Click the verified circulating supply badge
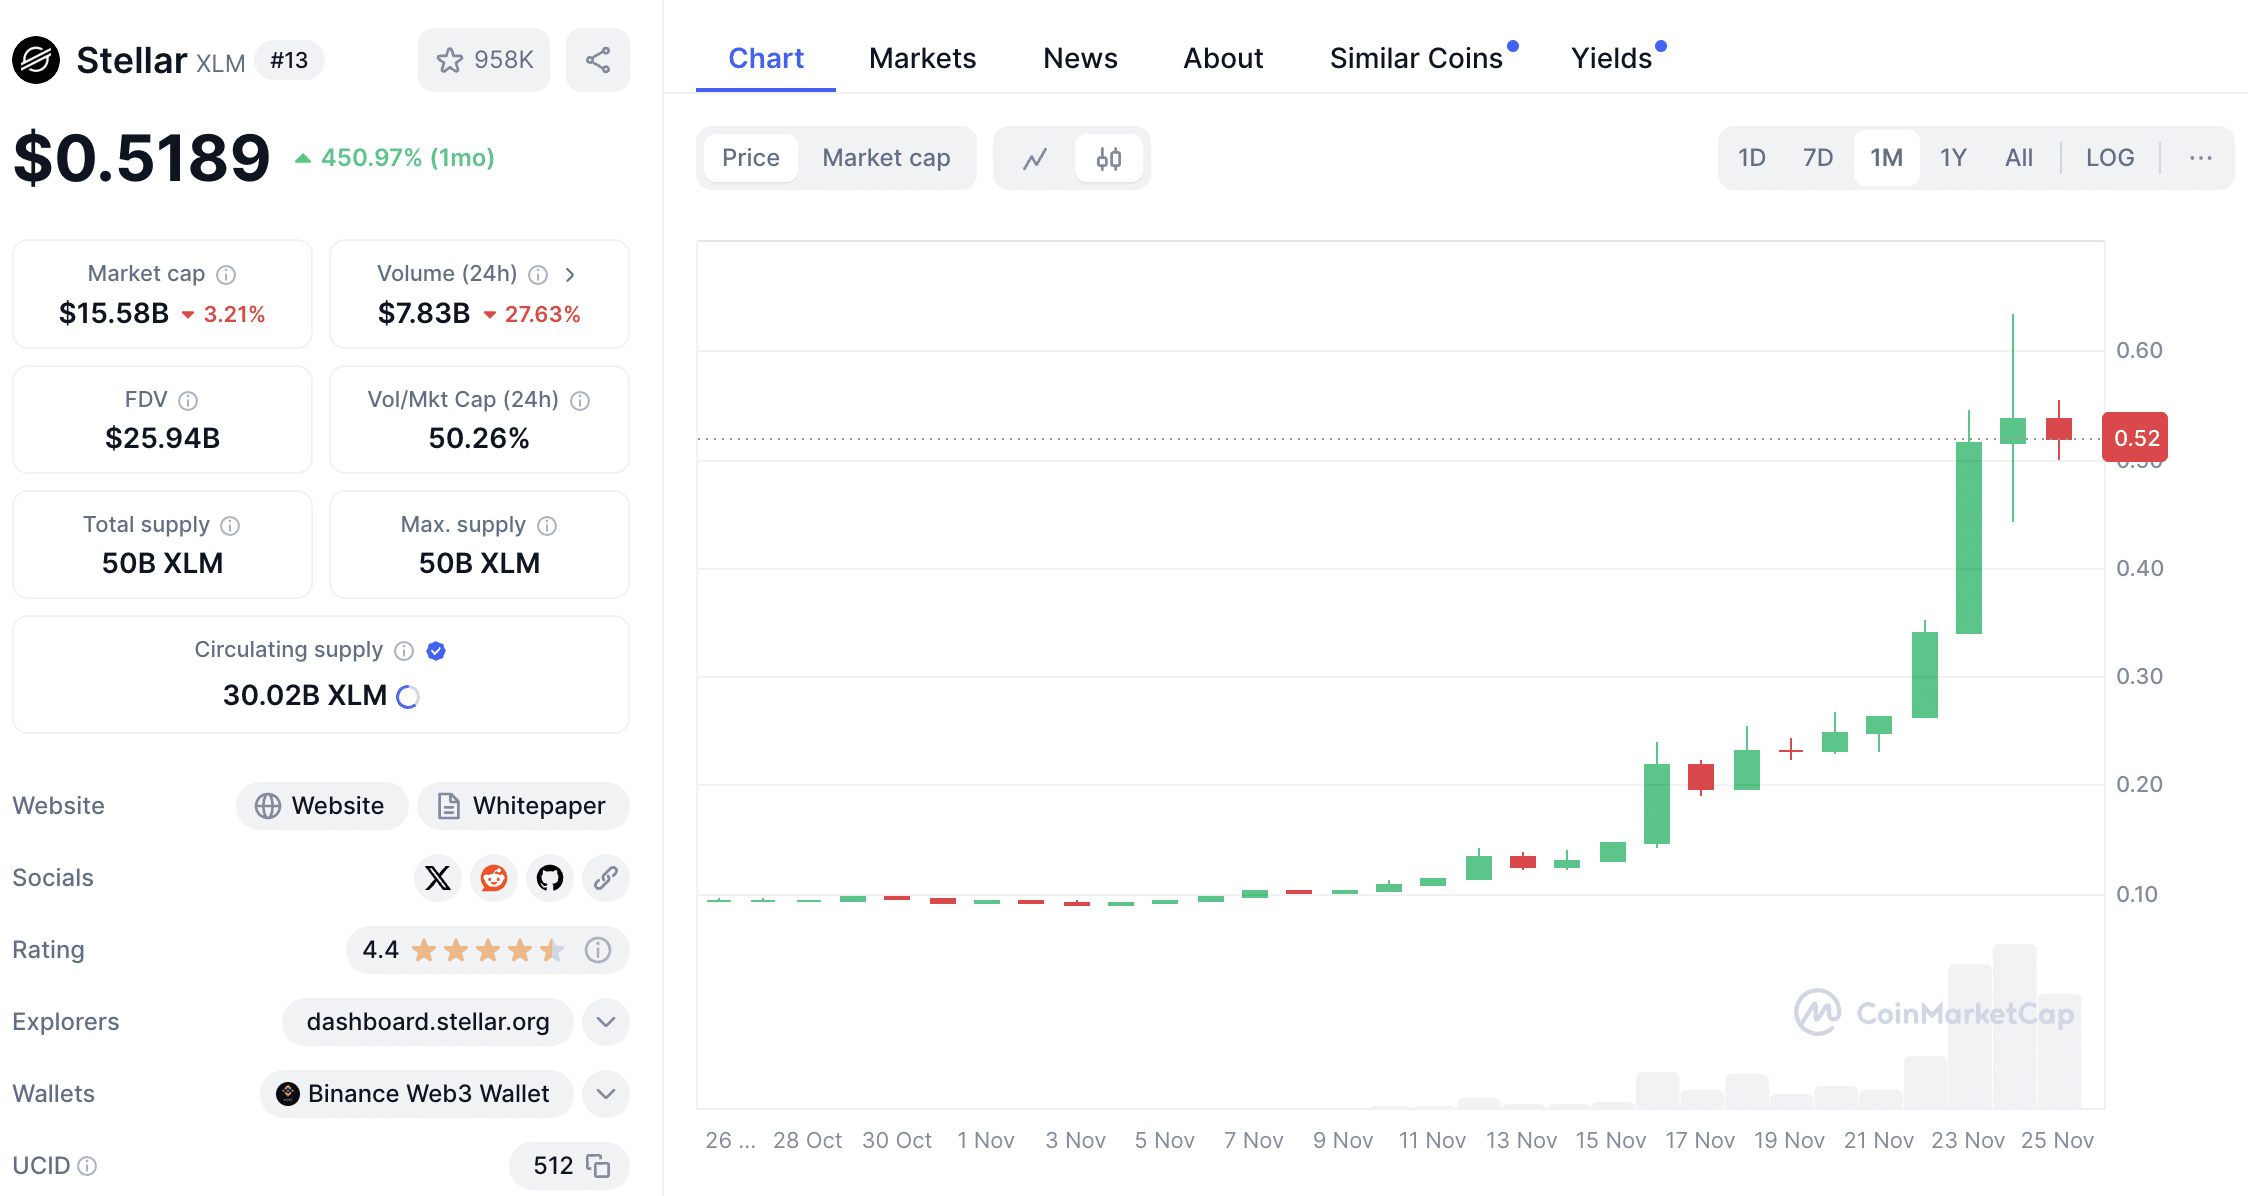 pos(436,651)
